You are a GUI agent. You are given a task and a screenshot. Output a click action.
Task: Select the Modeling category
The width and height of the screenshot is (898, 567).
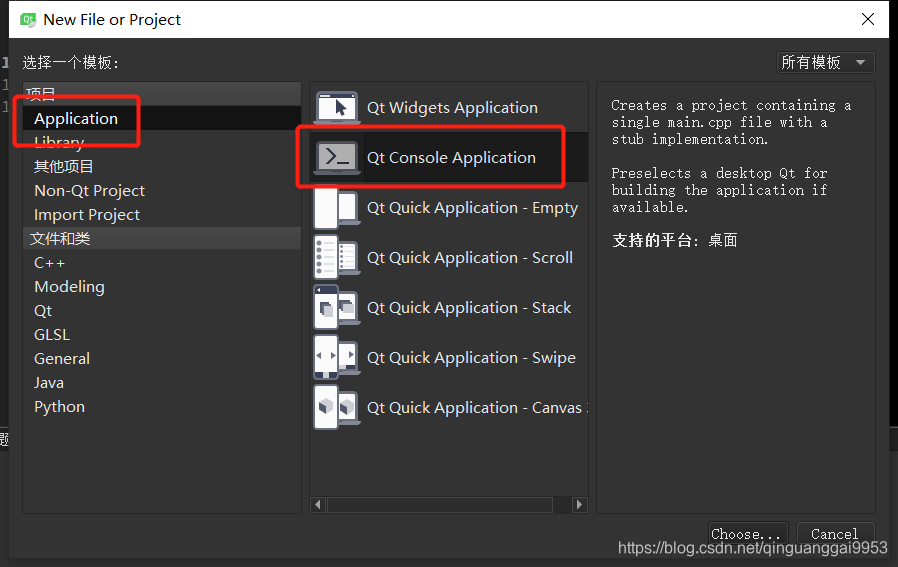point(162,287)
